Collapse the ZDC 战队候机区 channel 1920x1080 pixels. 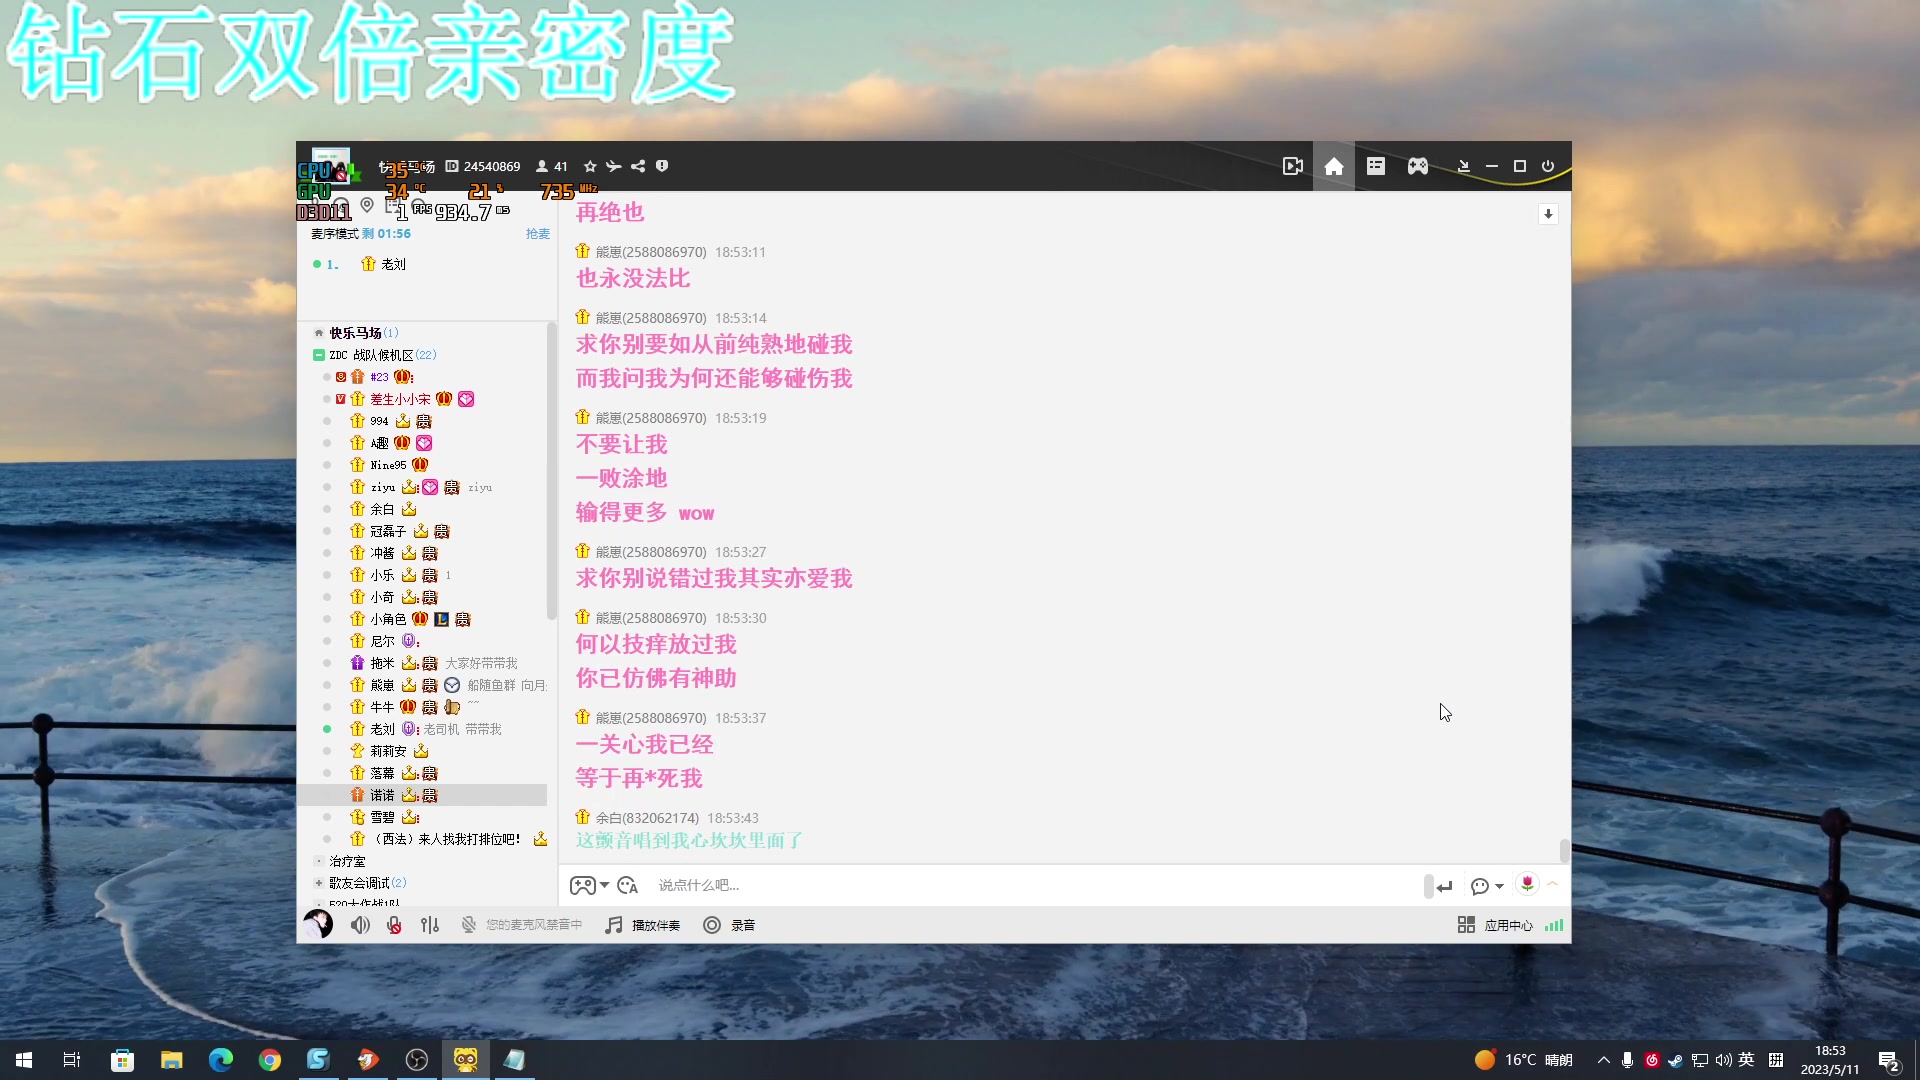click(x=318, y=355)
